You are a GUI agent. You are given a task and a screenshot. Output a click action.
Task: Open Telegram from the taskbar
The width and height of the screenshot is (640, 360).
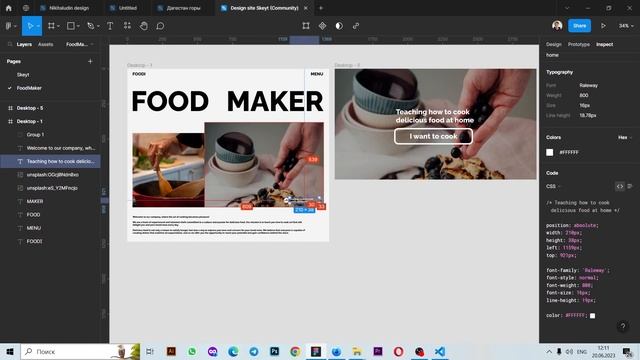coord(254,351)
